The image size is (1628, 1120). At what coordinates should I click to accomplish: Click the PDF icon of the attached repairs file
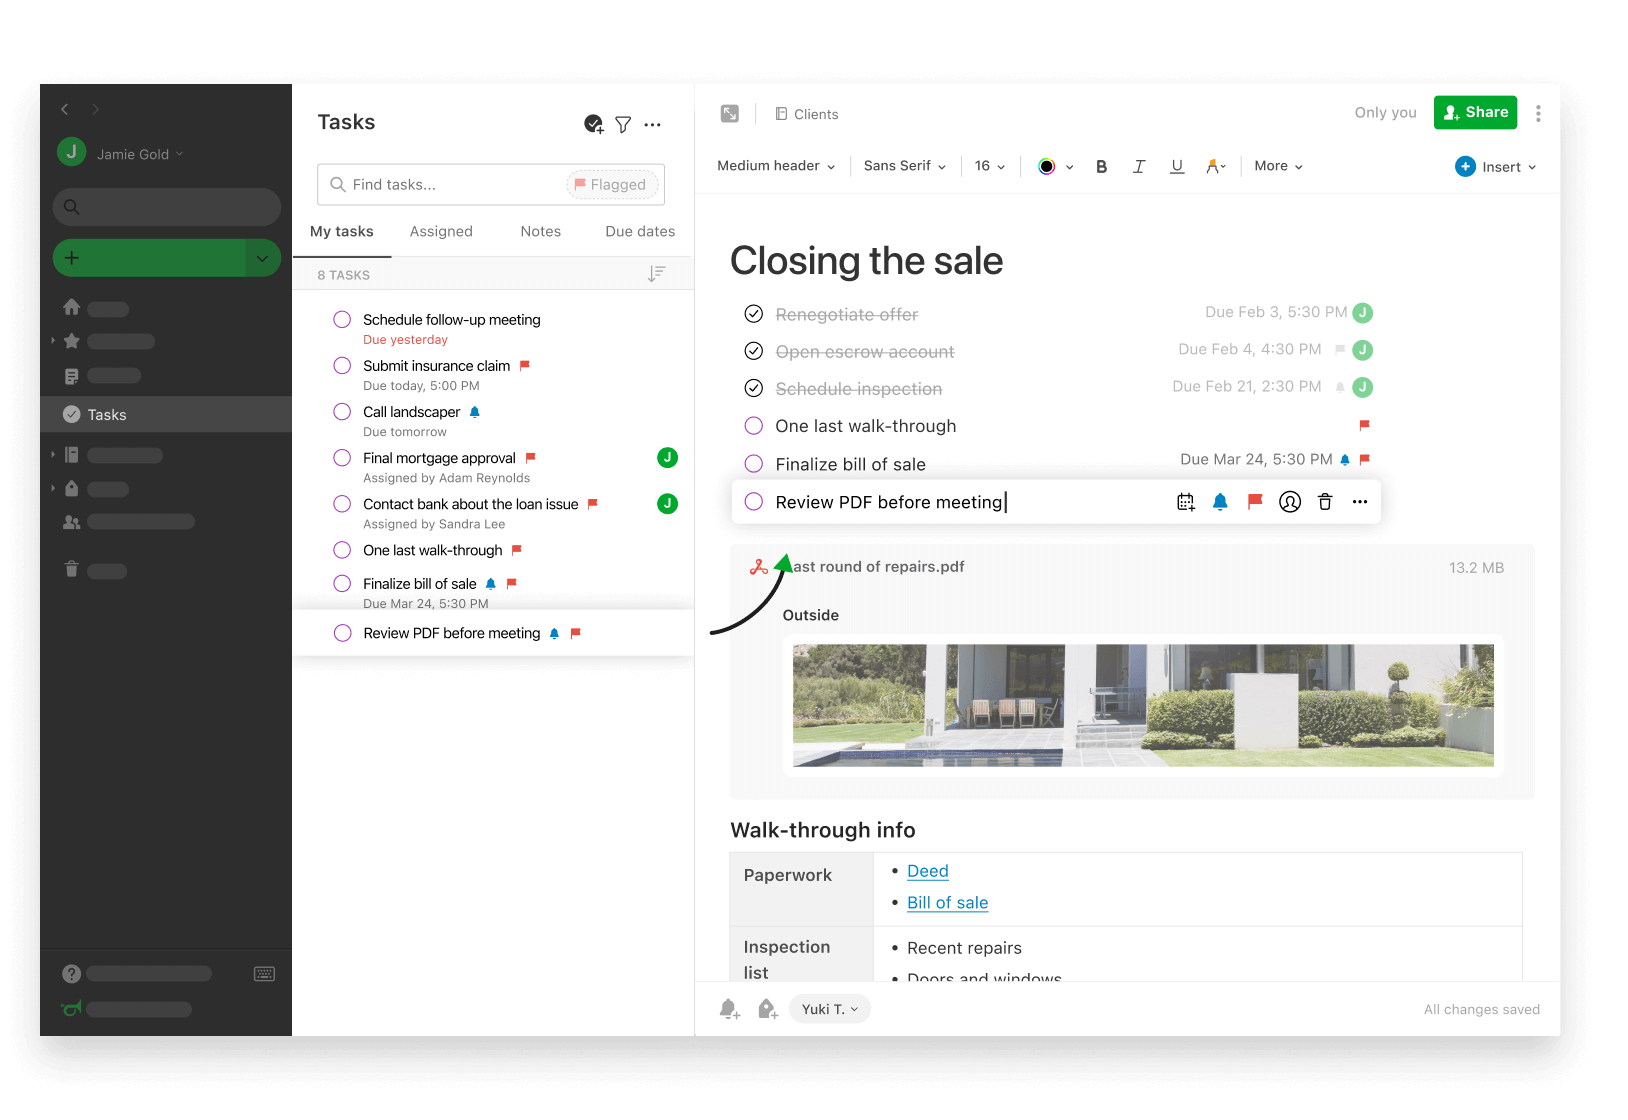[x=759, y=567]
